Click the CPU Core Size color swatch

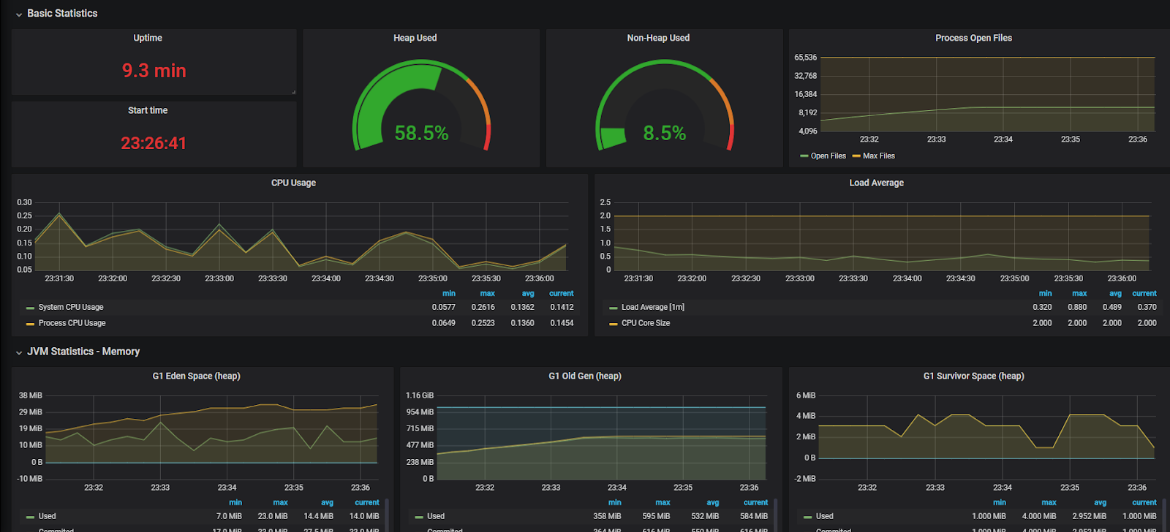pyautogui.click(x=613, y=323)
